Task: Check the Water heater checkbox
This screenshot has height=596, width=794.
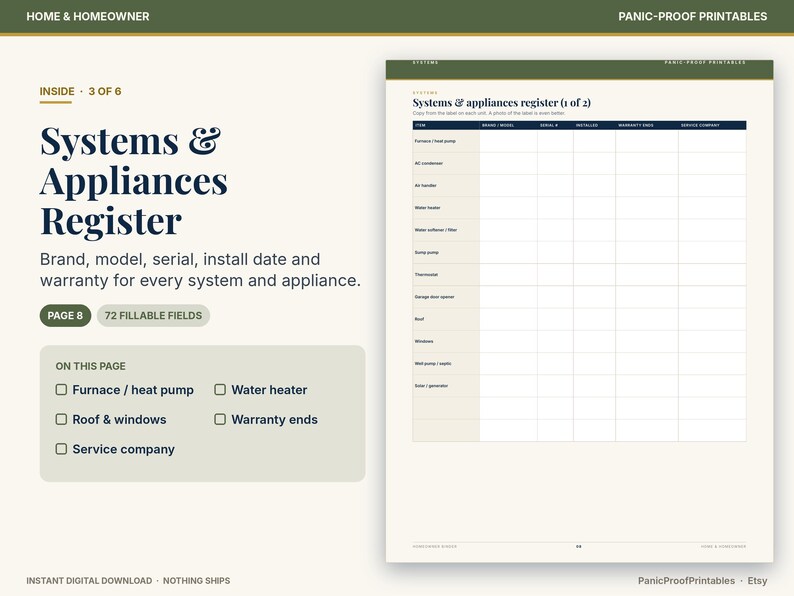Action: [x=220, y=389]
